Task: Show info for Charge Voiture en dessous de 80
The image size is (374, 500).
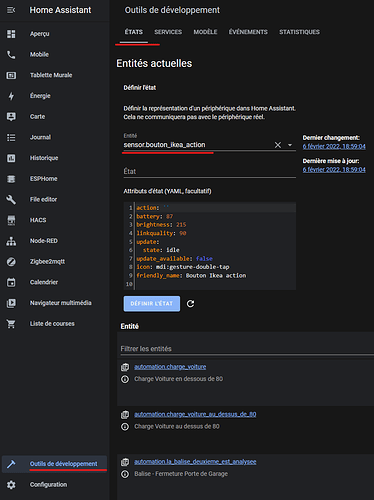Action: [125, 379]
